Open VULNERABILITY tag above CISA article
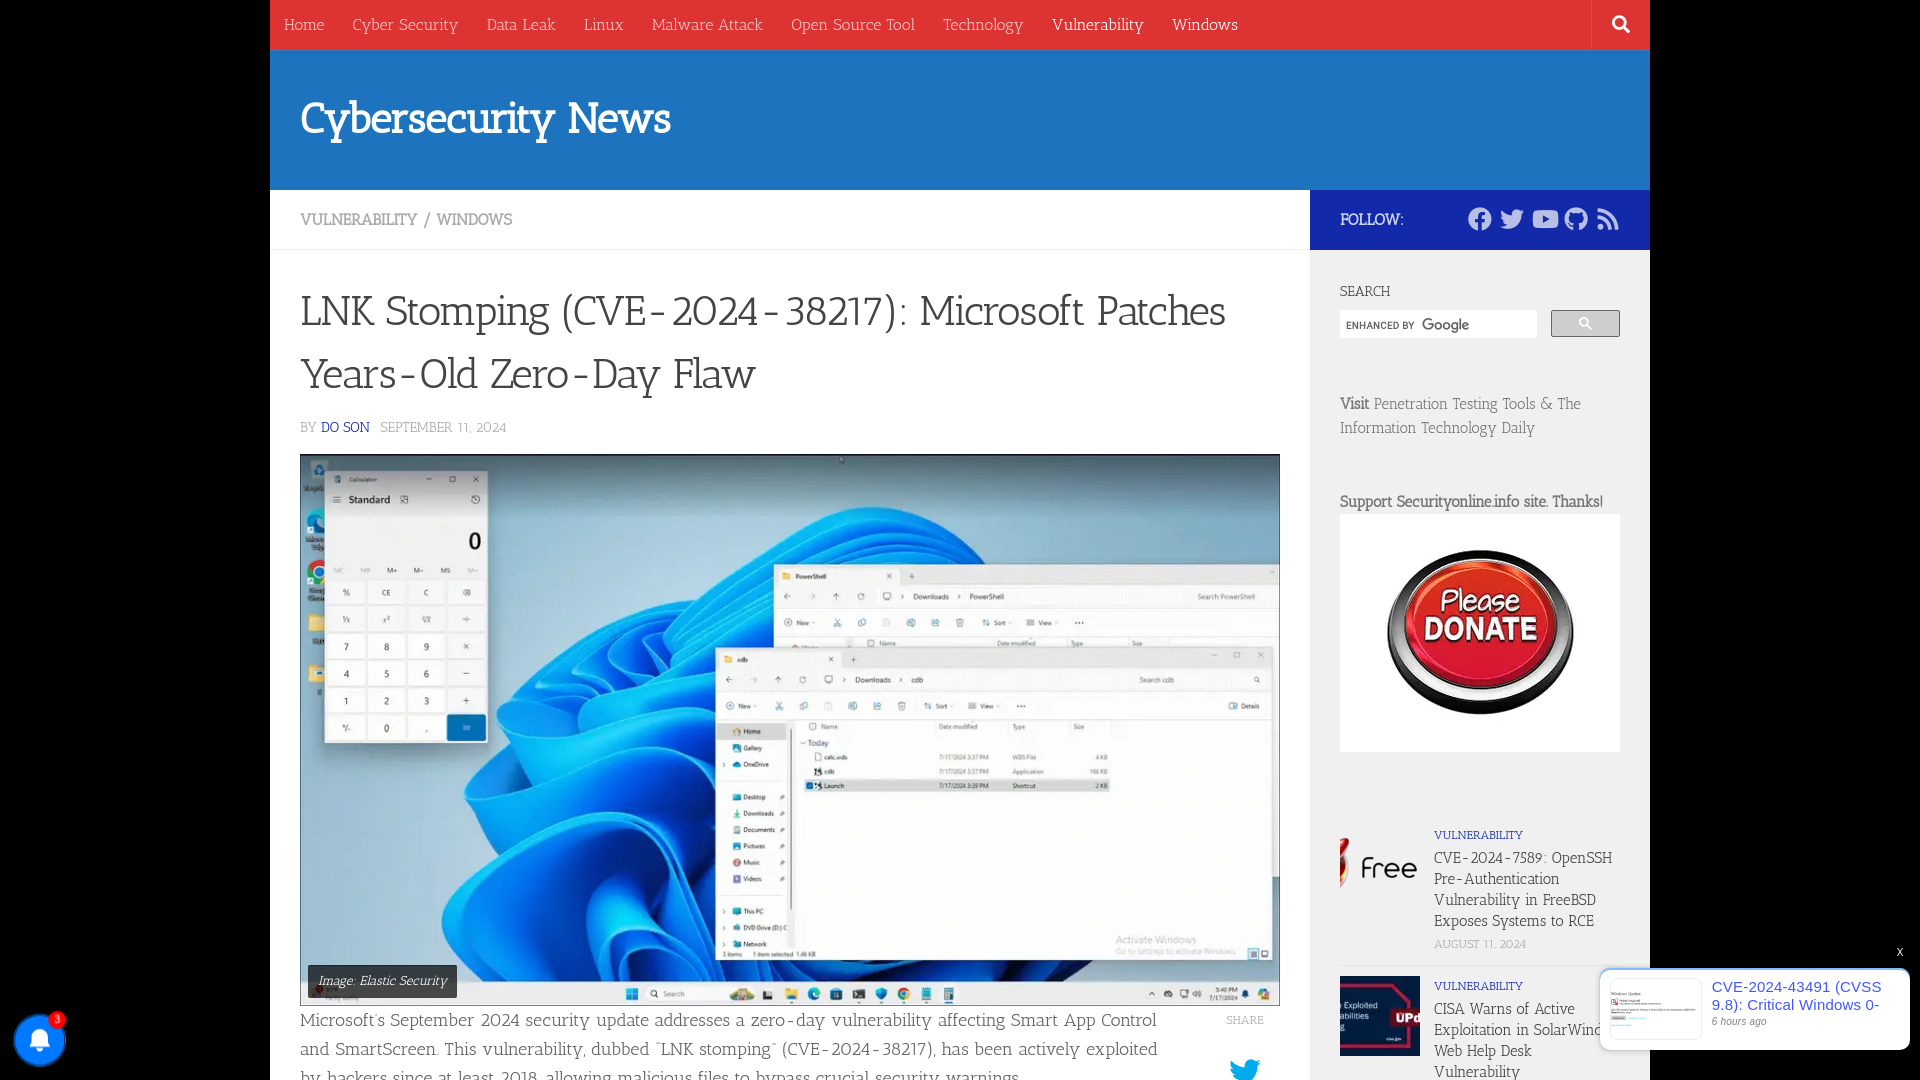The height and width of the screenshot is (1080, 1920). (x=1478, y=986)
